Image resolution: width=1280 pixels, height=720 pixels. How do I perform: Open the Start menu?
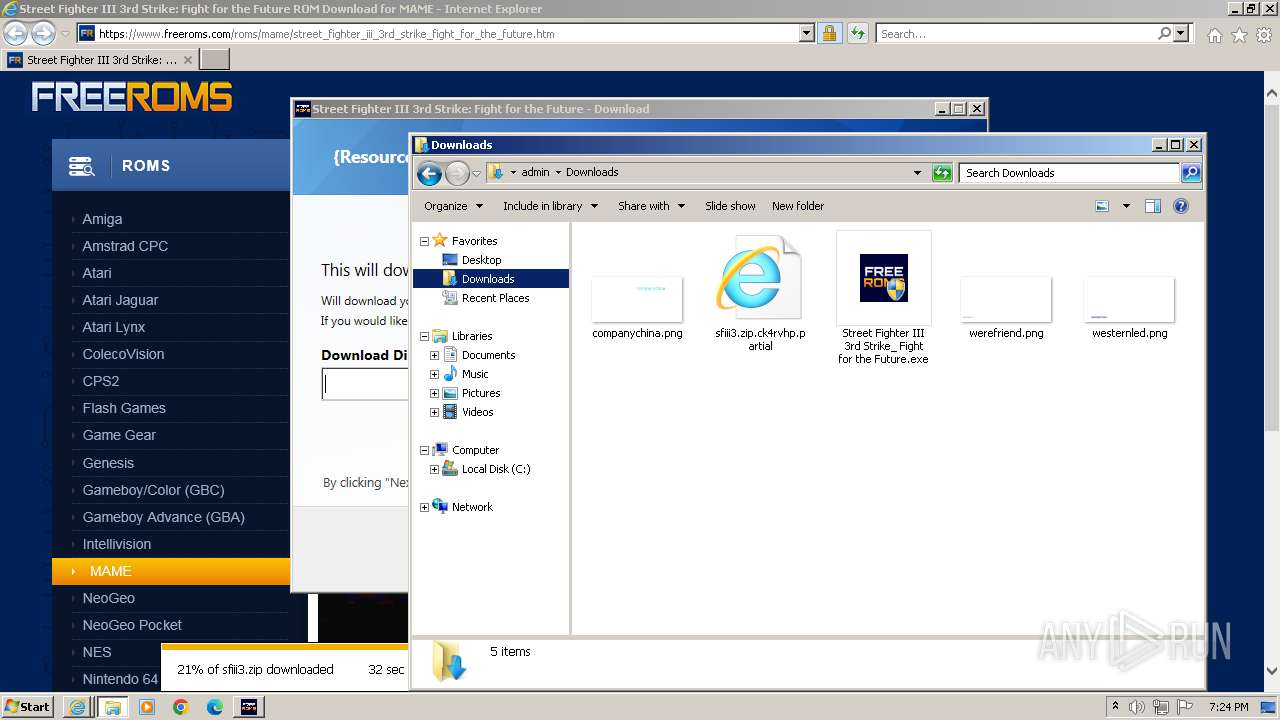[27, 707]
